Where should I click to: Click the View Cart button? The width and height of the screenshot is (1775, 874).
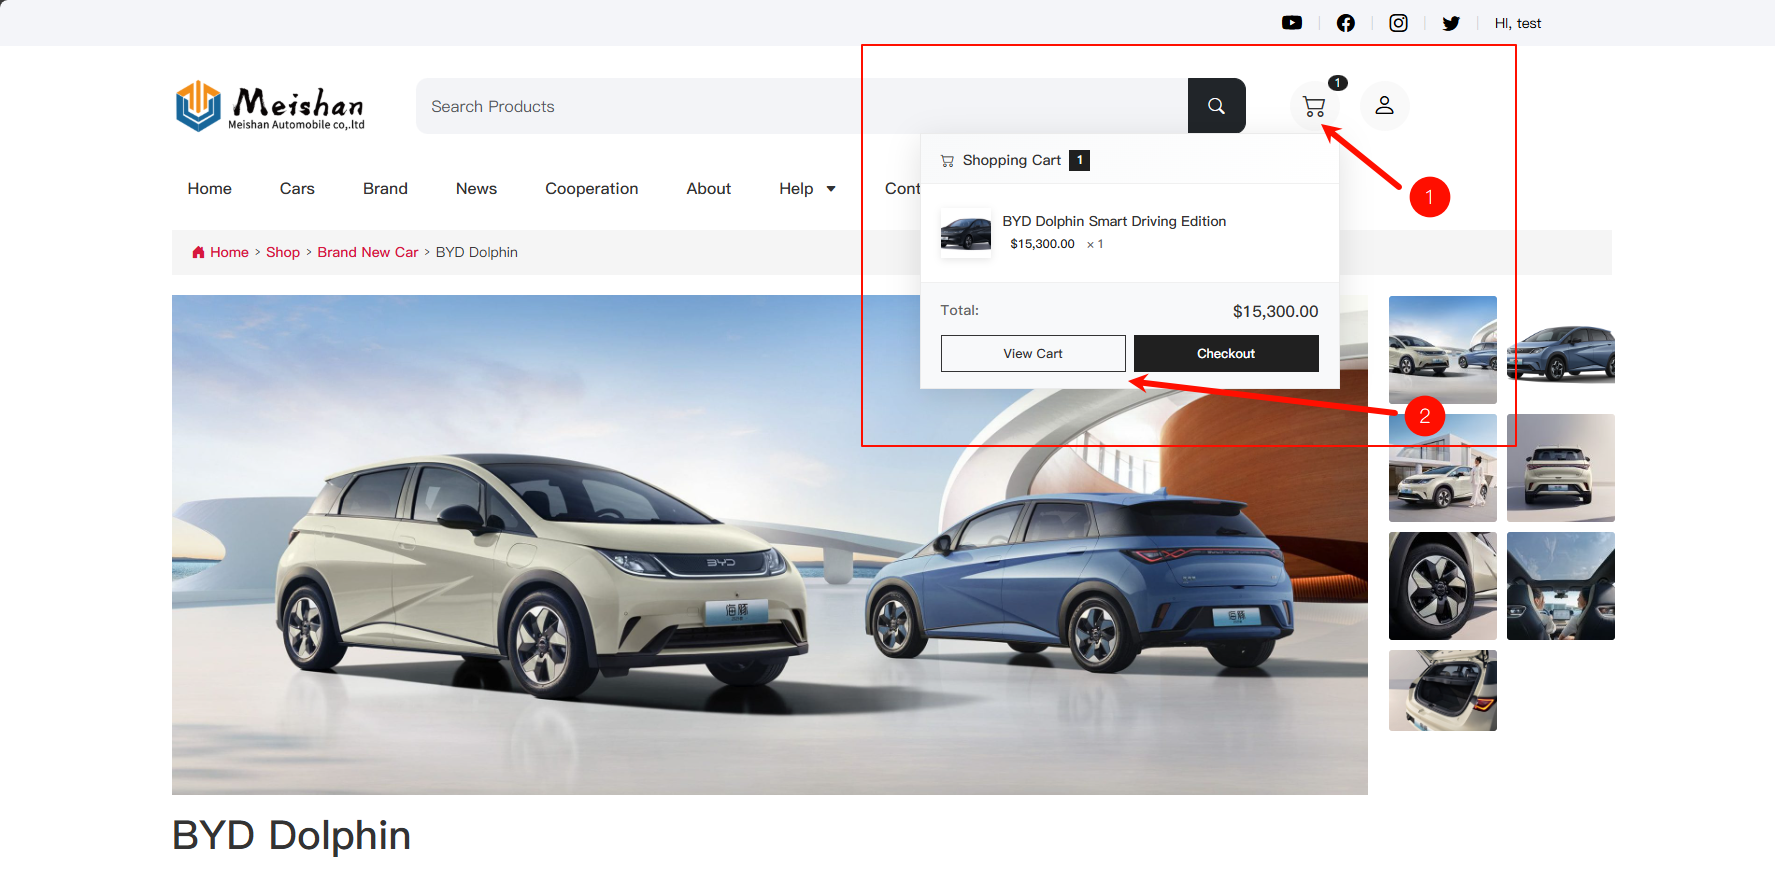1033,353
